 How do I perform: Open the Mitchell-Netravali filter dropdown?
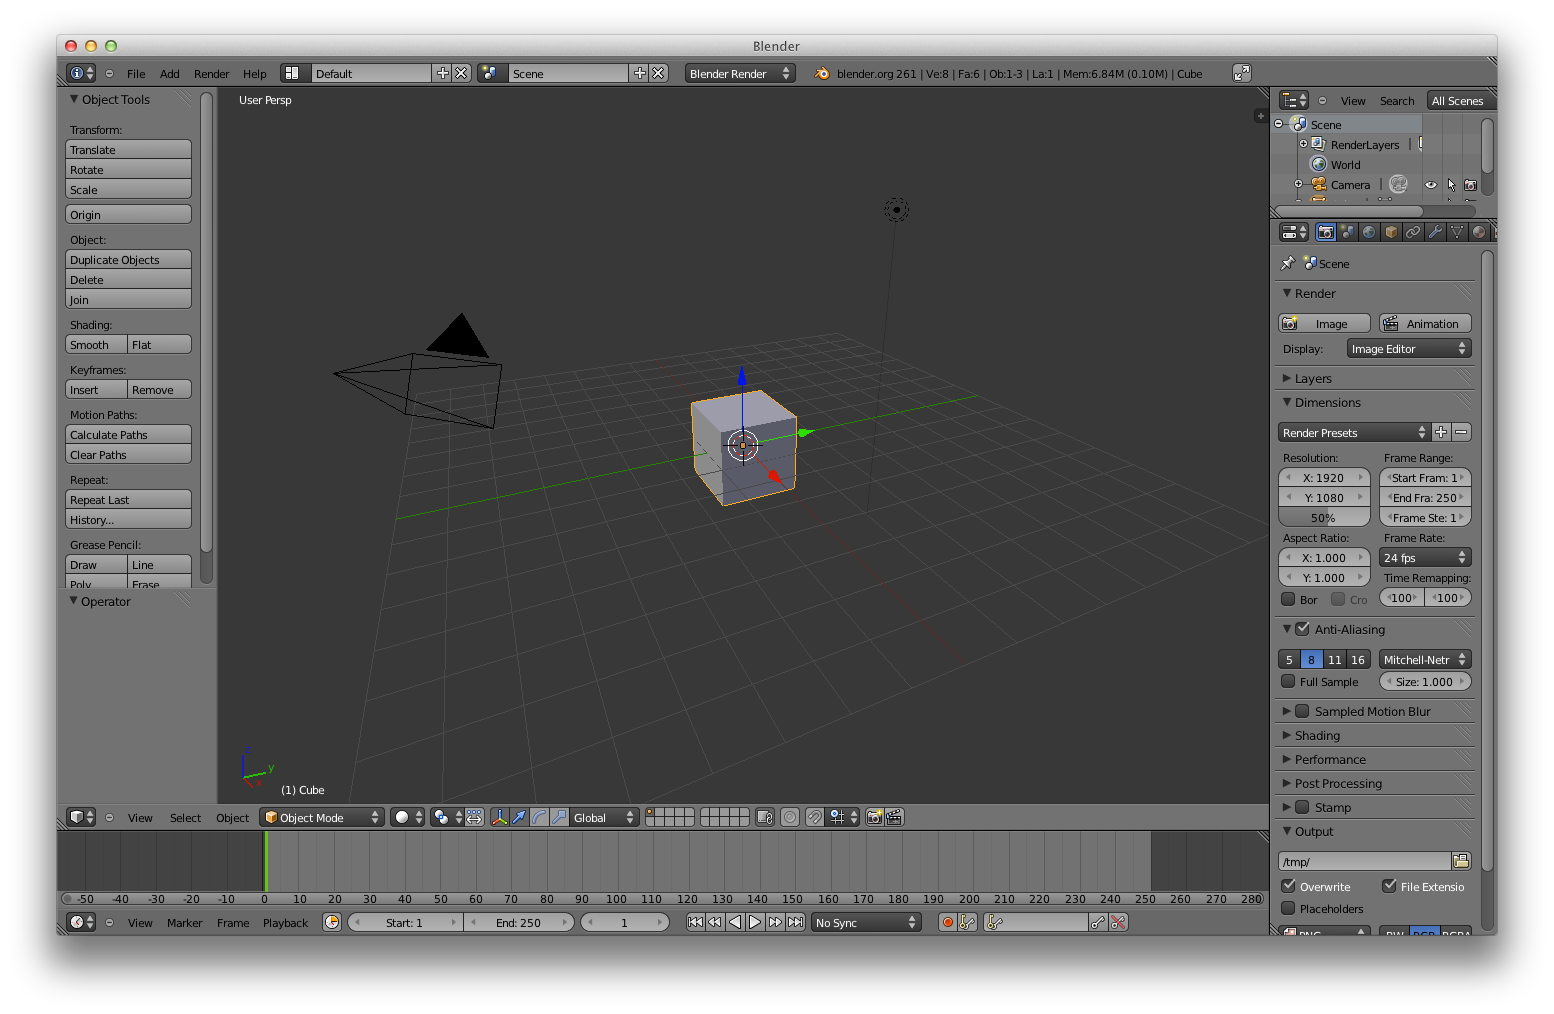point(1425,659)
